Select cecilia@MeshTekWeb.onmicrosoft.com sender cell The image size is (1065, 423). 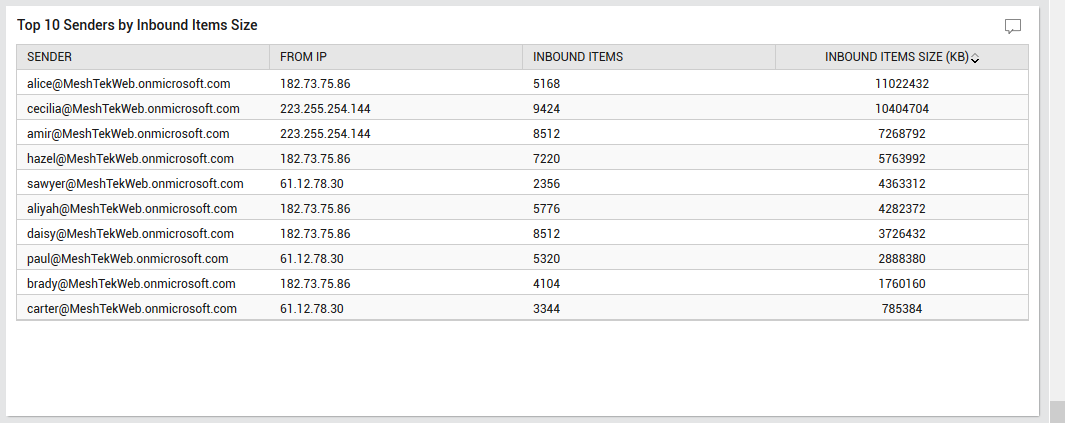[x=133, y=109]
